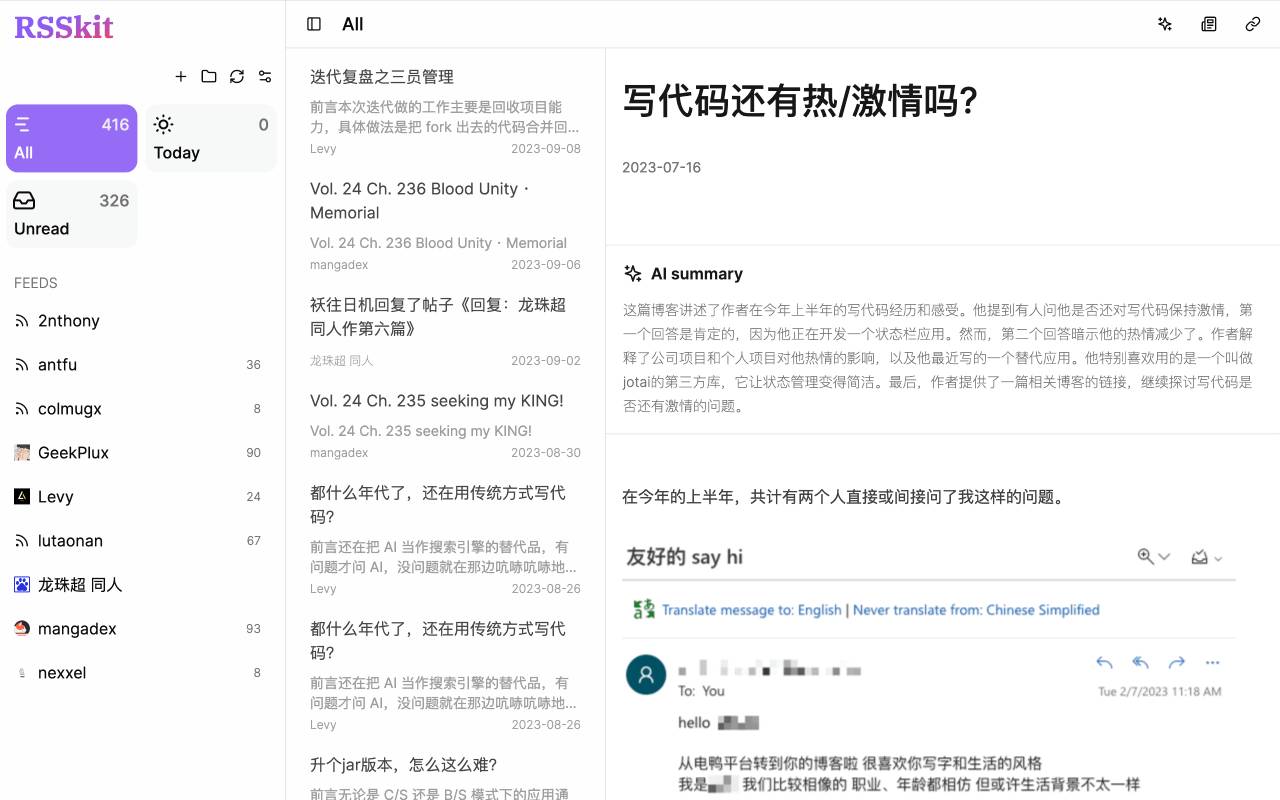Click the zoom magnifier icon above the email

1143,556
